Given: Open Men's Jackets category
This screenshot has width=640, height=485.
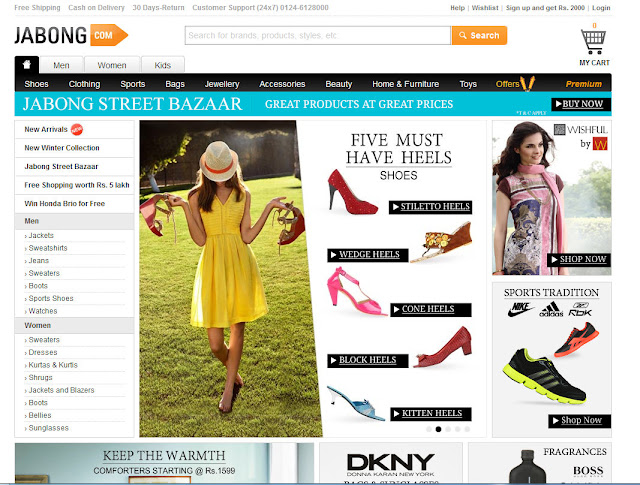Looking at the screenshot, I should (x=41, y=236).
